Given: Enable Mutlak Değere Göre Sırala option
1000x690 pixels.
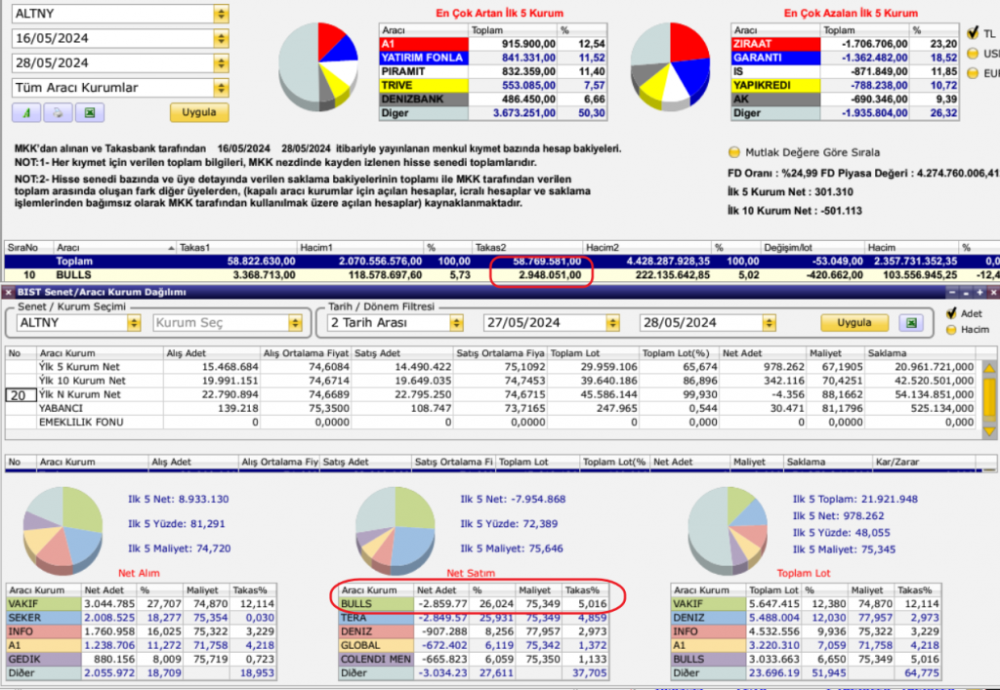Looking at the screenshot, I should tap(734, 152).
